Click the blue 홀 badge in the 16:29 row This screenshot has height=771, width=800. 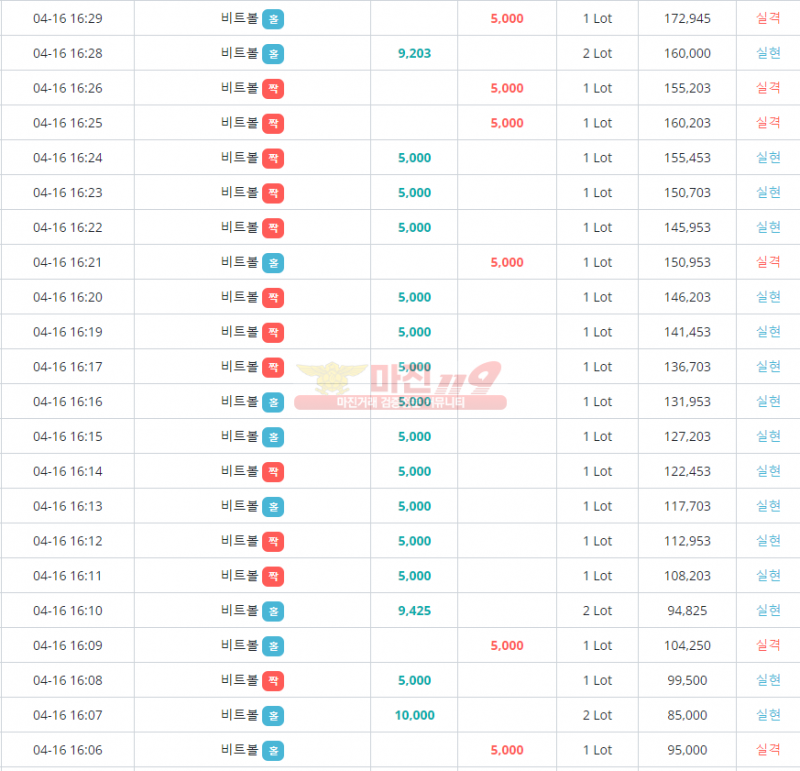(x=273, y=19)
